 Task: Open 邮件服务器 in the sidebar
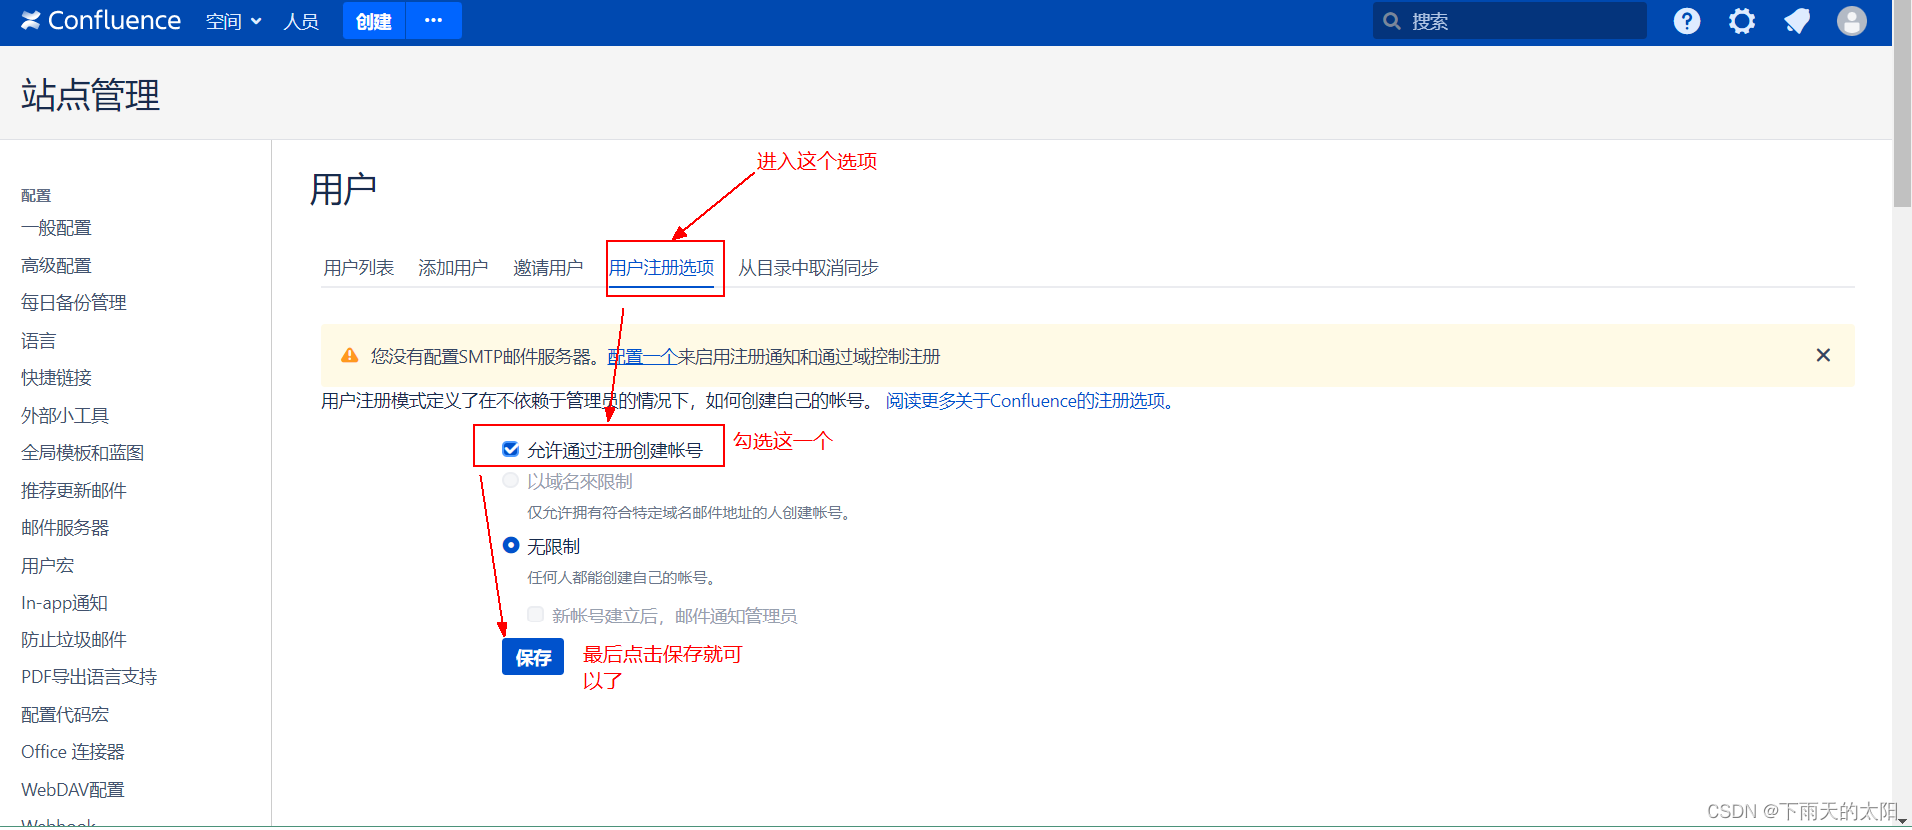point(65,527)
